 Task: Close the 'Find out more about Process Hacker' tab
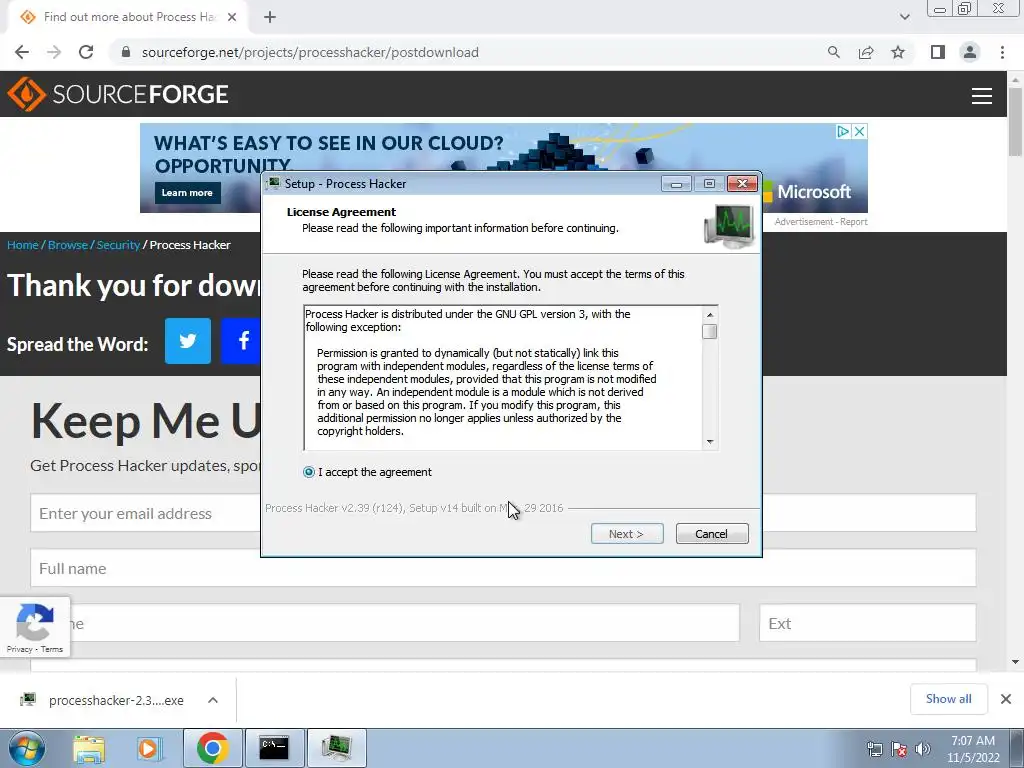[x=232, y=18]
